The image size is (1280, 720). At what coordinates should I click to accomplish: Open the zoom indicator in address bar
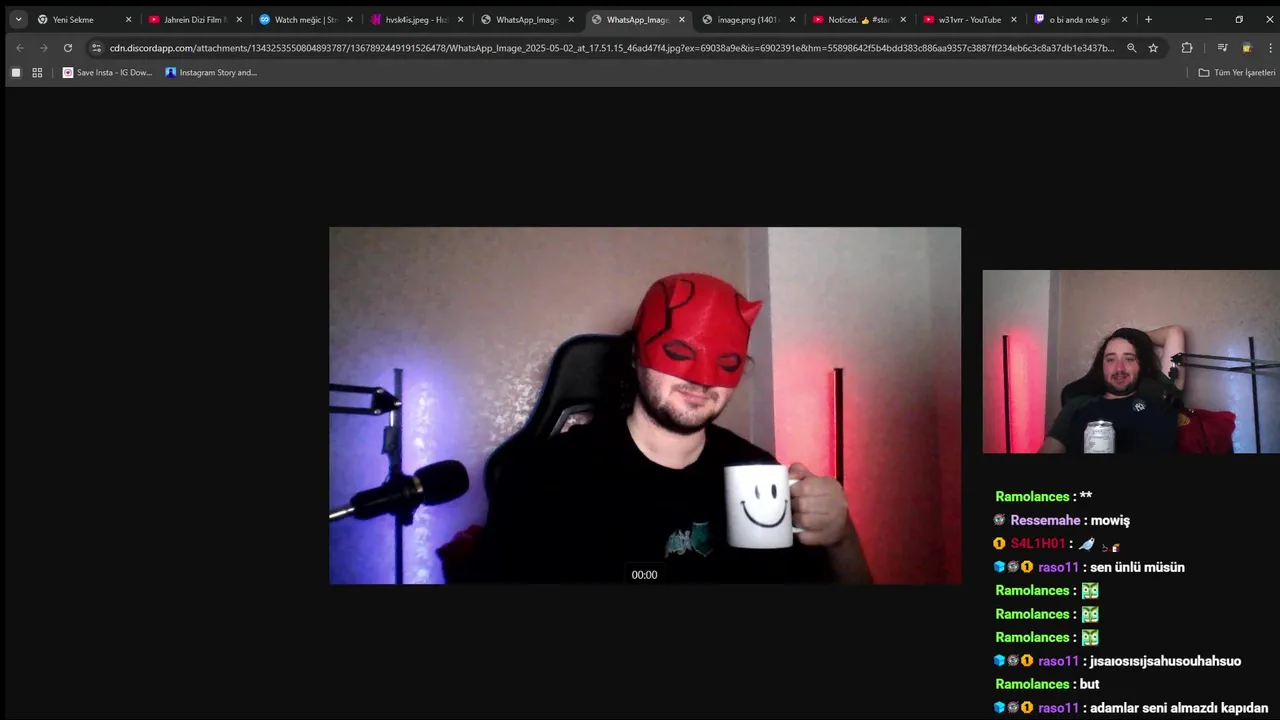tap(1131, 48)
